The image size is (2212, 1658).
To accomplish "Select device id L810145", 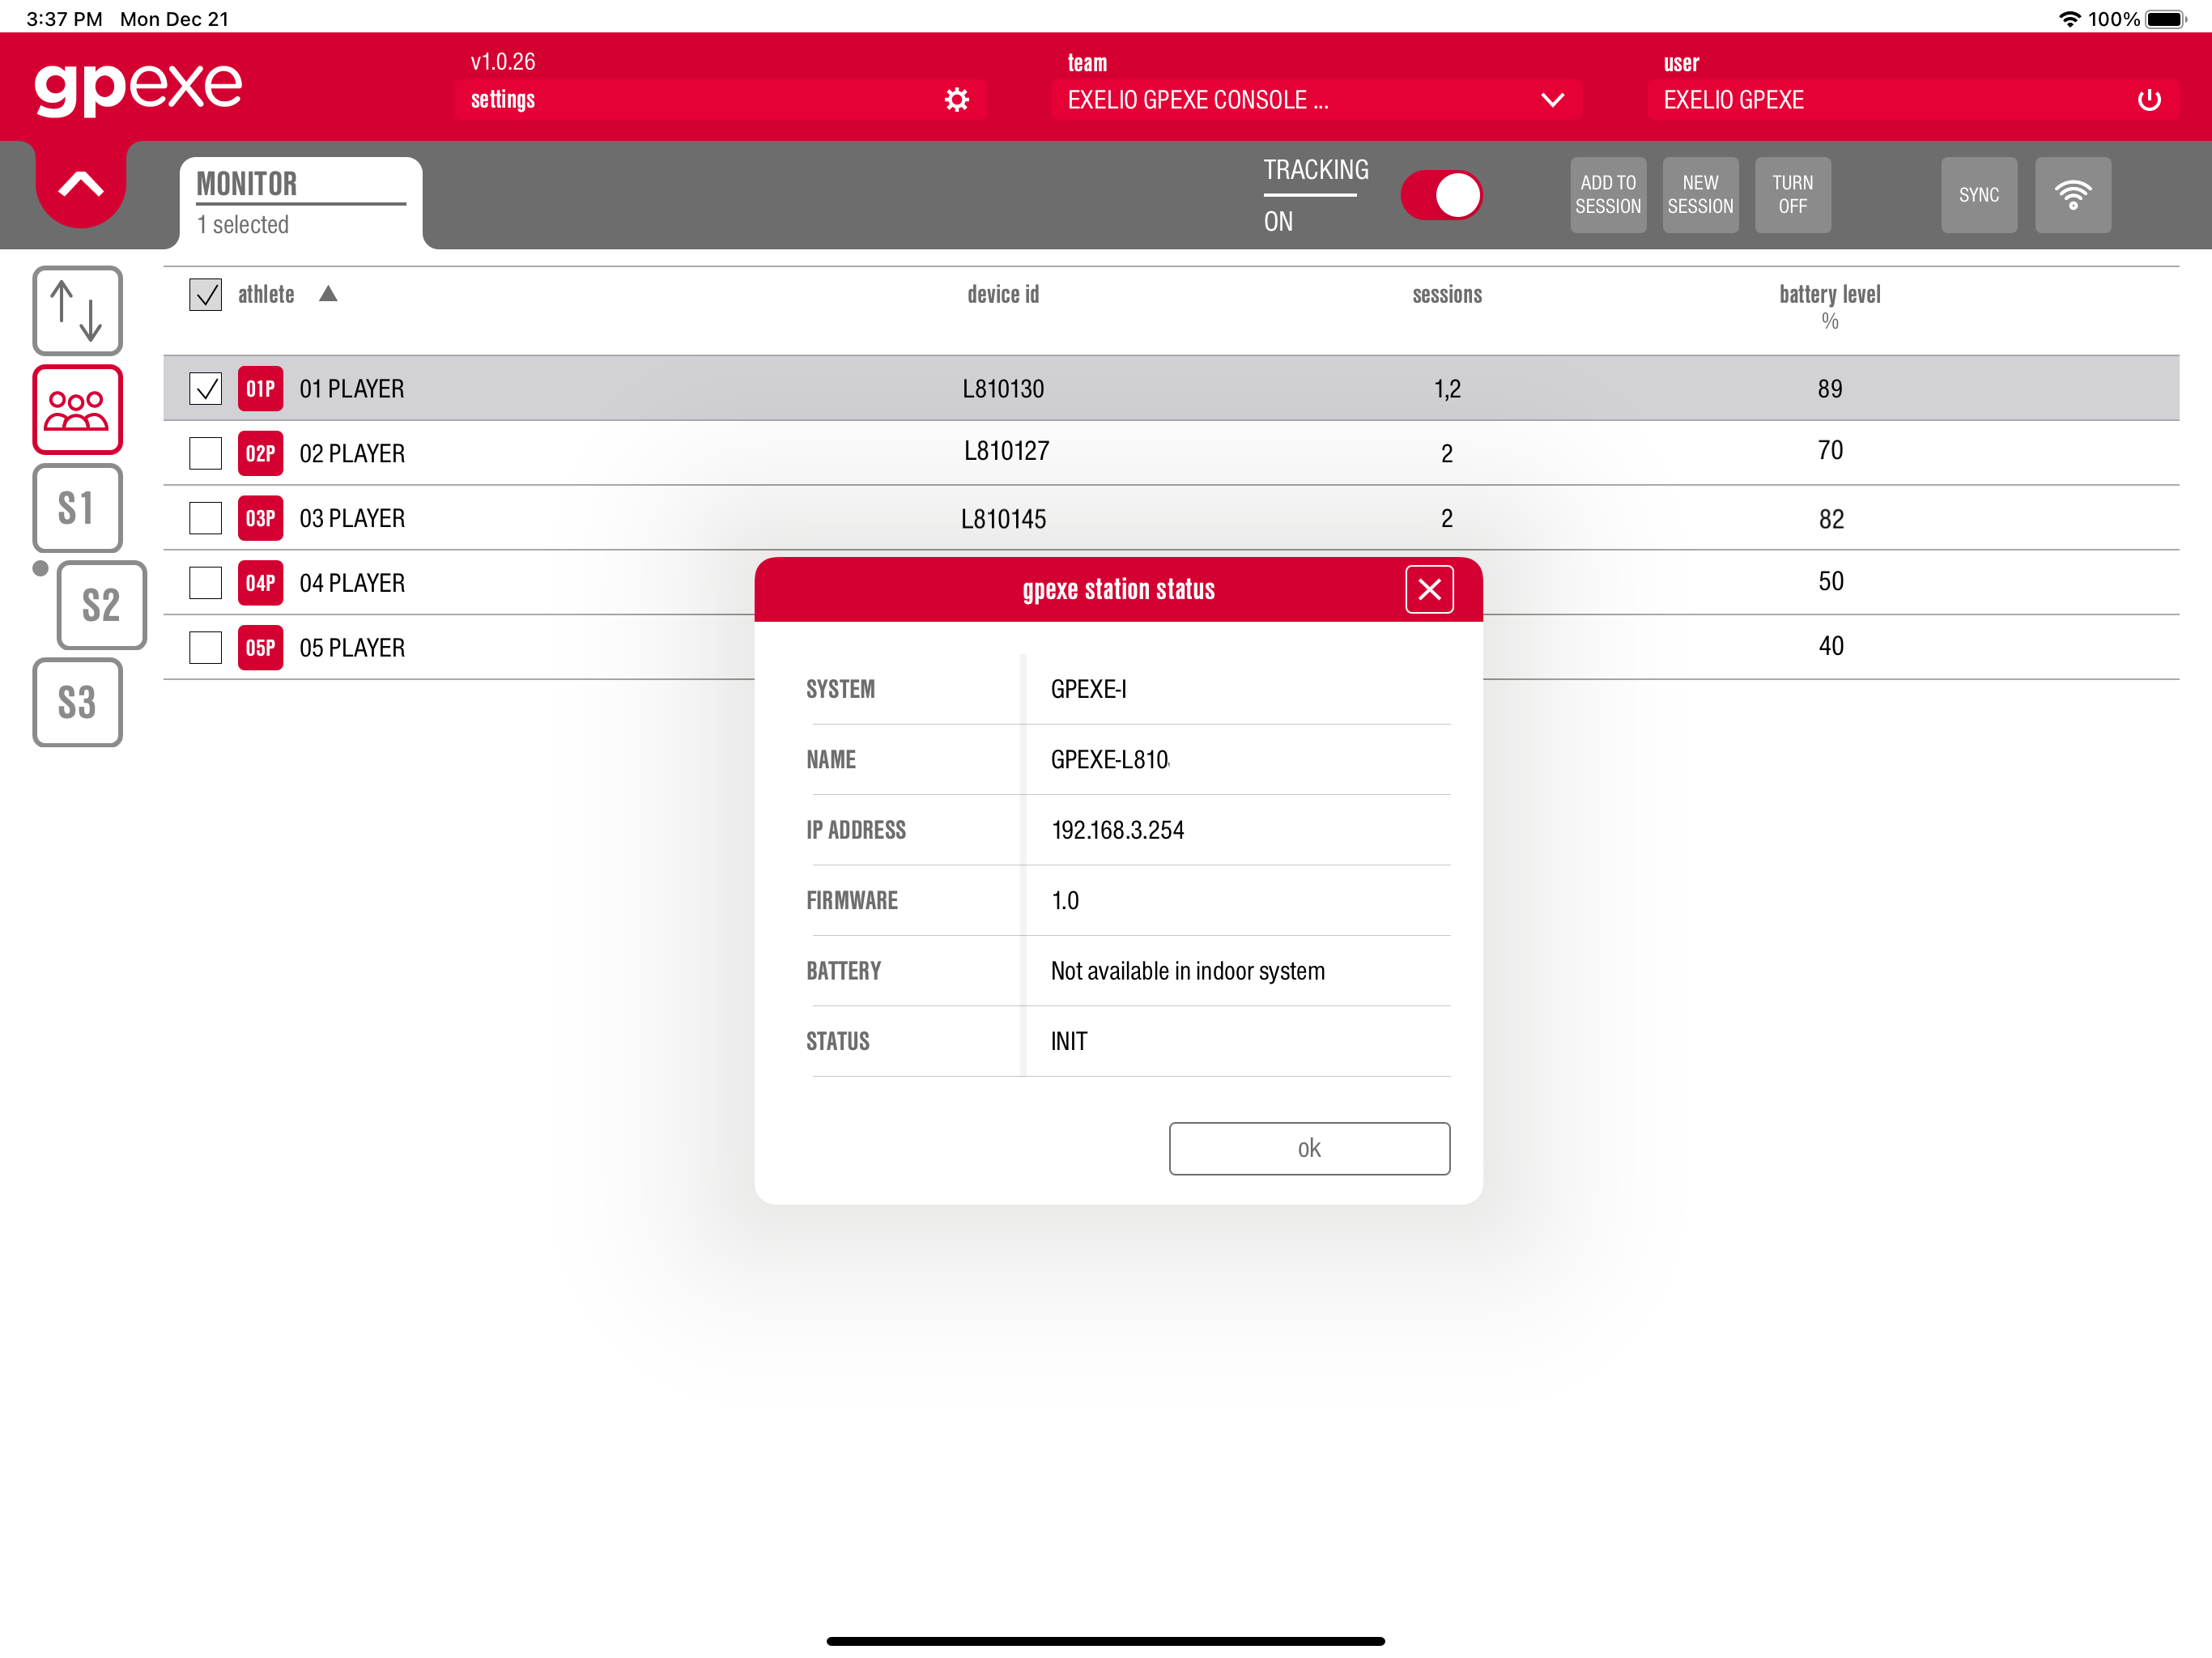I will click(x=1003, y=519).
